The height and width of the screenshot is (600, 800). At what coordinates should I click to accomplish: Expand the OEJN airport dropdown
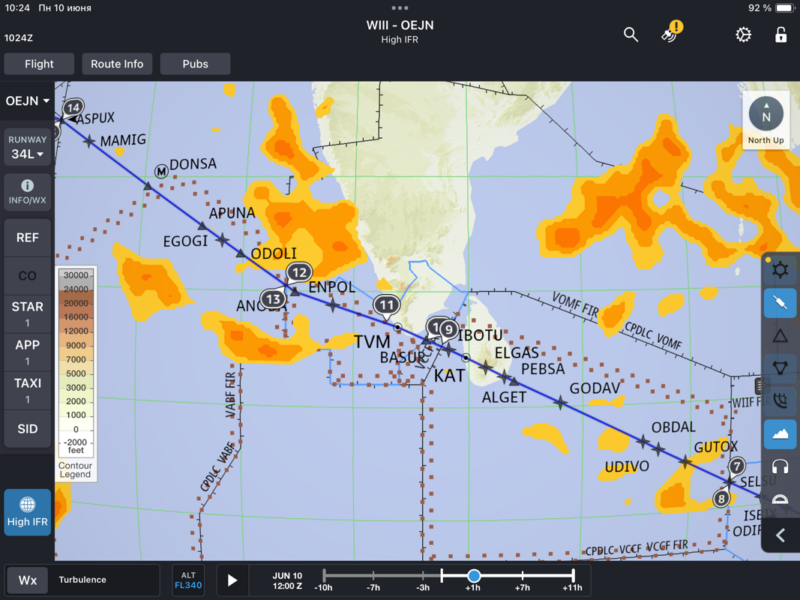(26, 101)
